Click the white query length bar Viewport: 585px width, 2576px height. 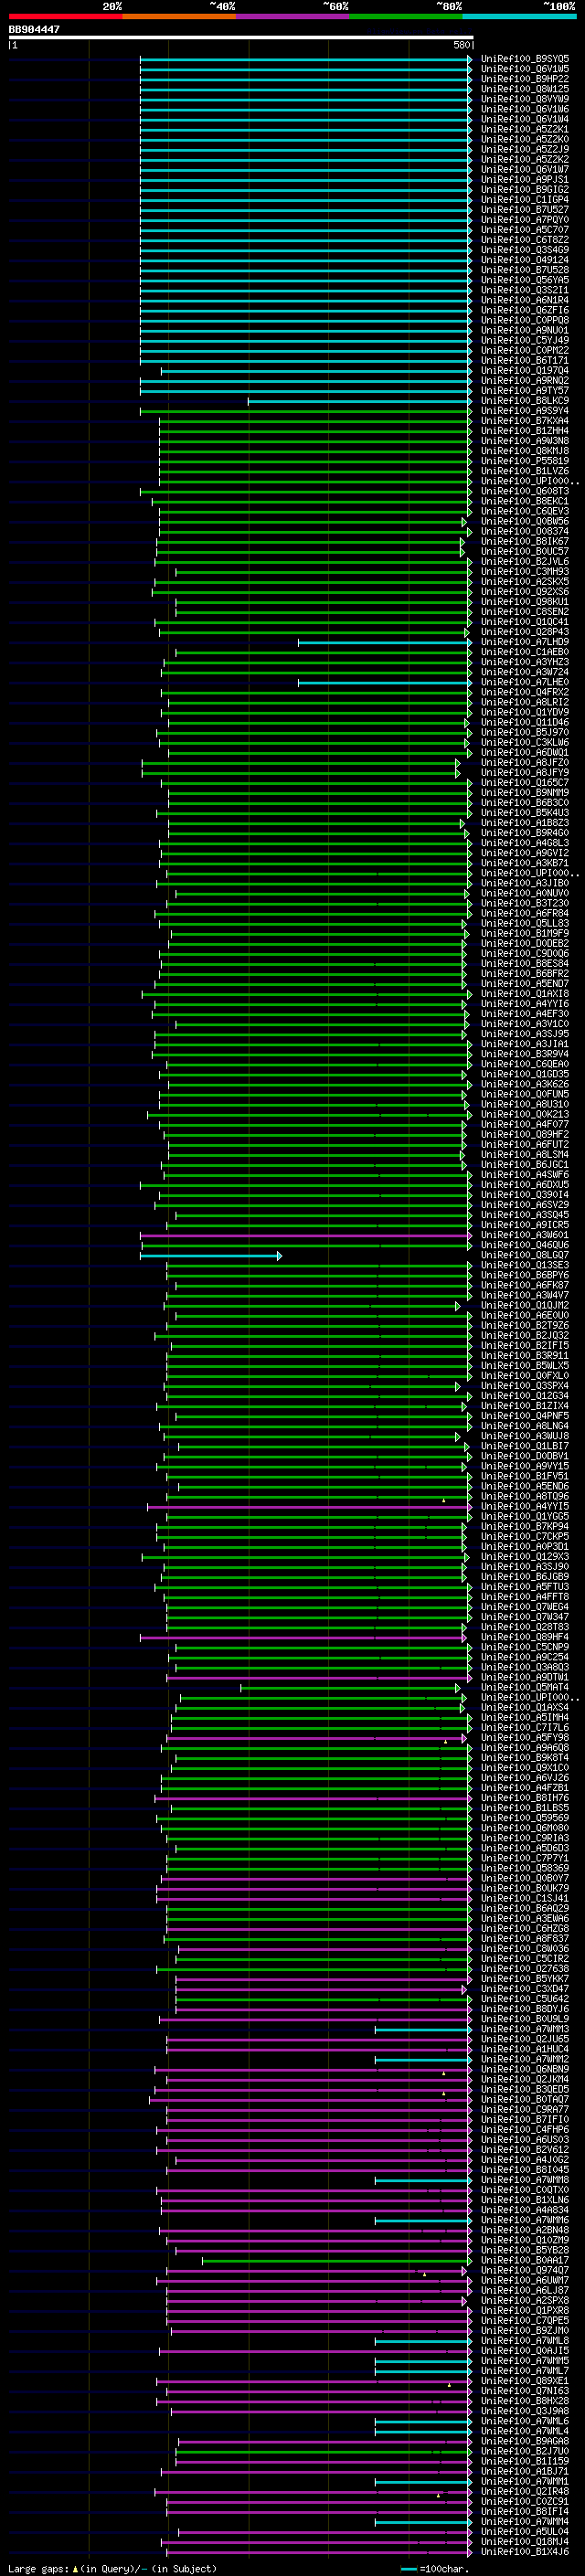pyautogui.click(x=241, y=38)
